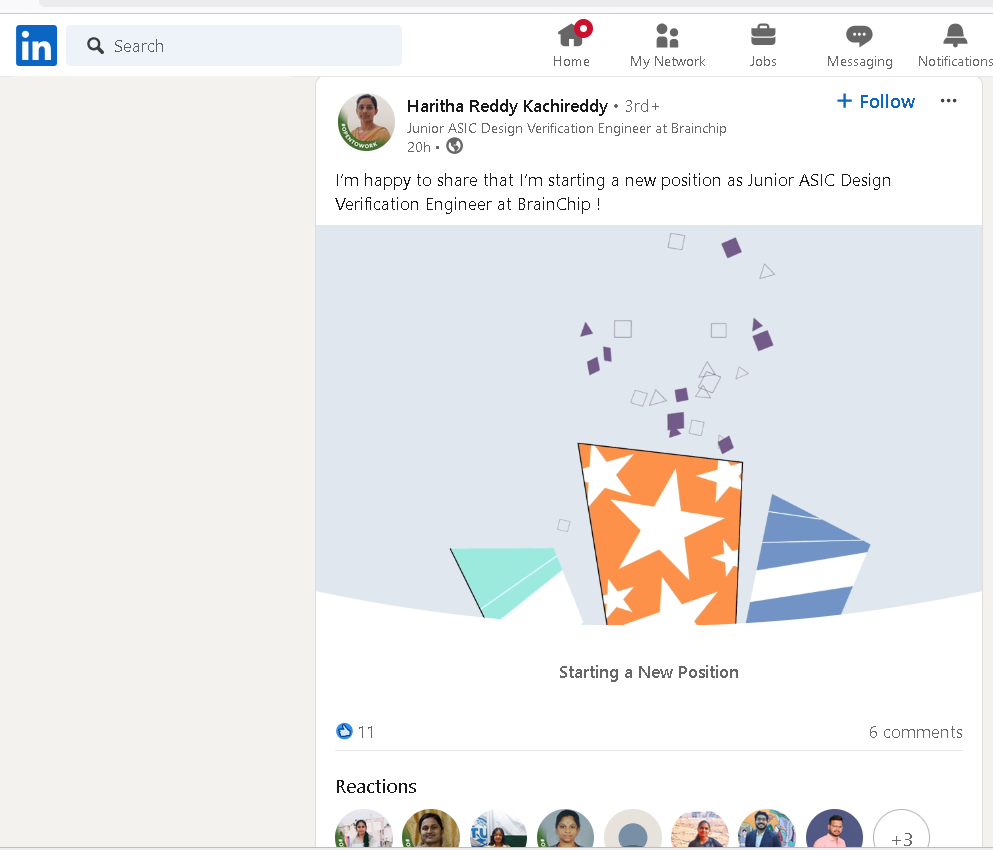Image resolution: width=993 pixels, height=850 pixels.
Task: Open the 6 comments link
Action: click(916, 732)
